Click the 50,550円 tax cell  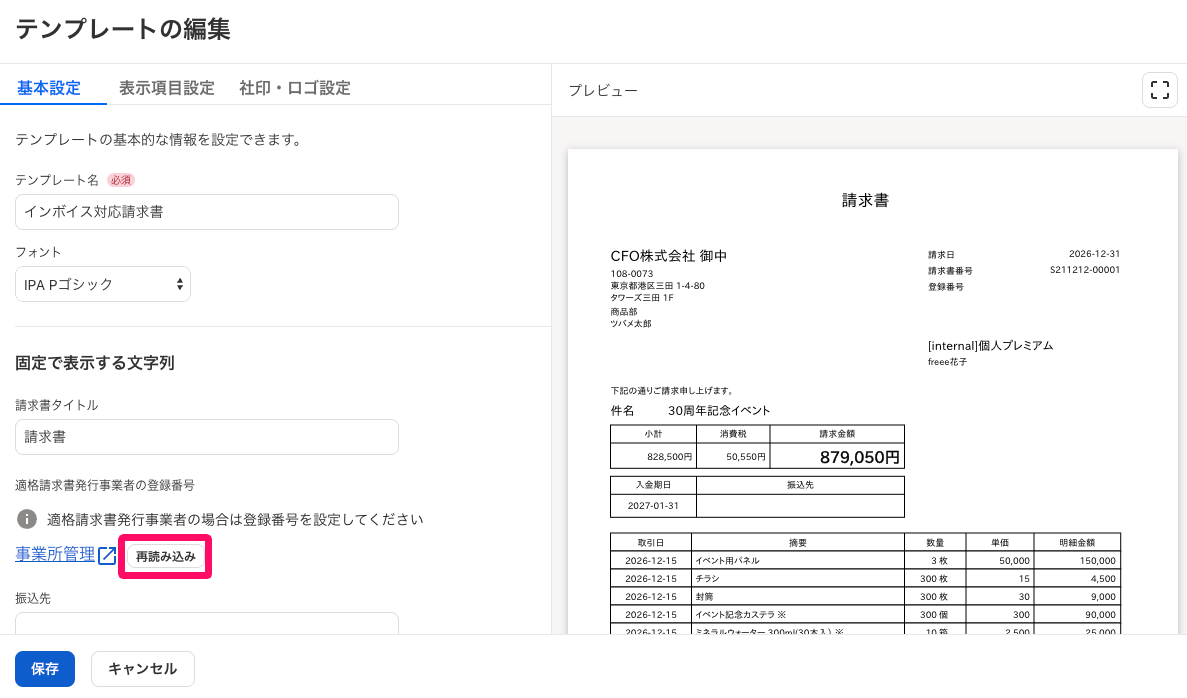coord(733,457)
